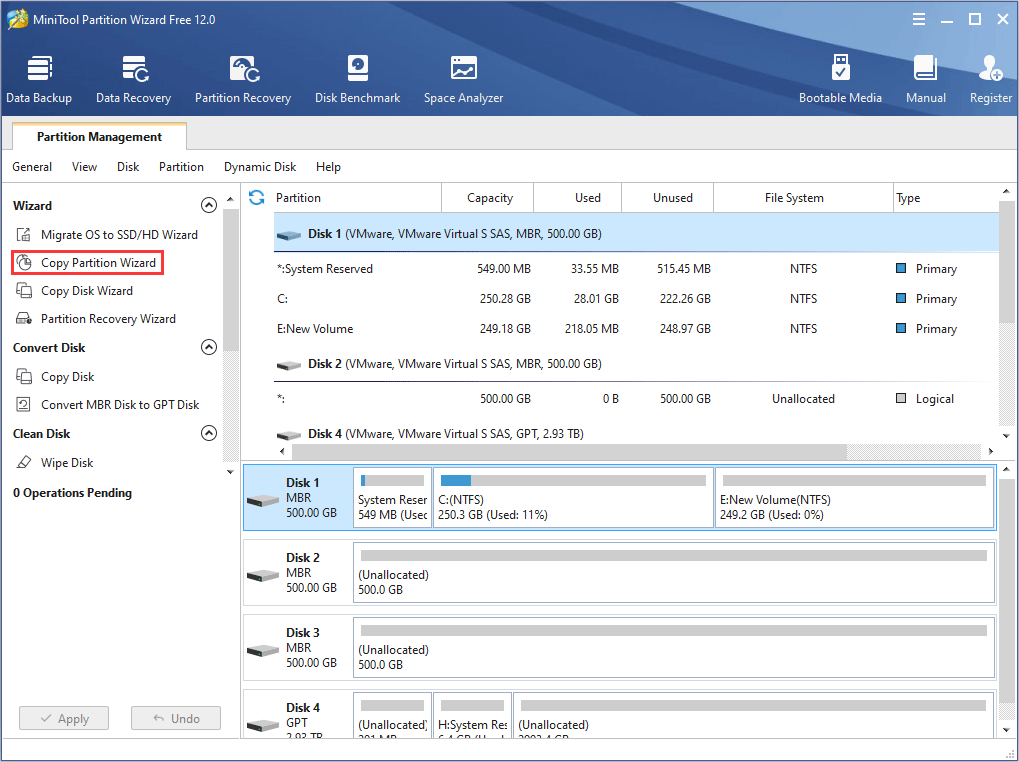Select Disk 3 unallocated 500.0 GB block
This screenshot has height=762, width=1019.
click(674, 647)
